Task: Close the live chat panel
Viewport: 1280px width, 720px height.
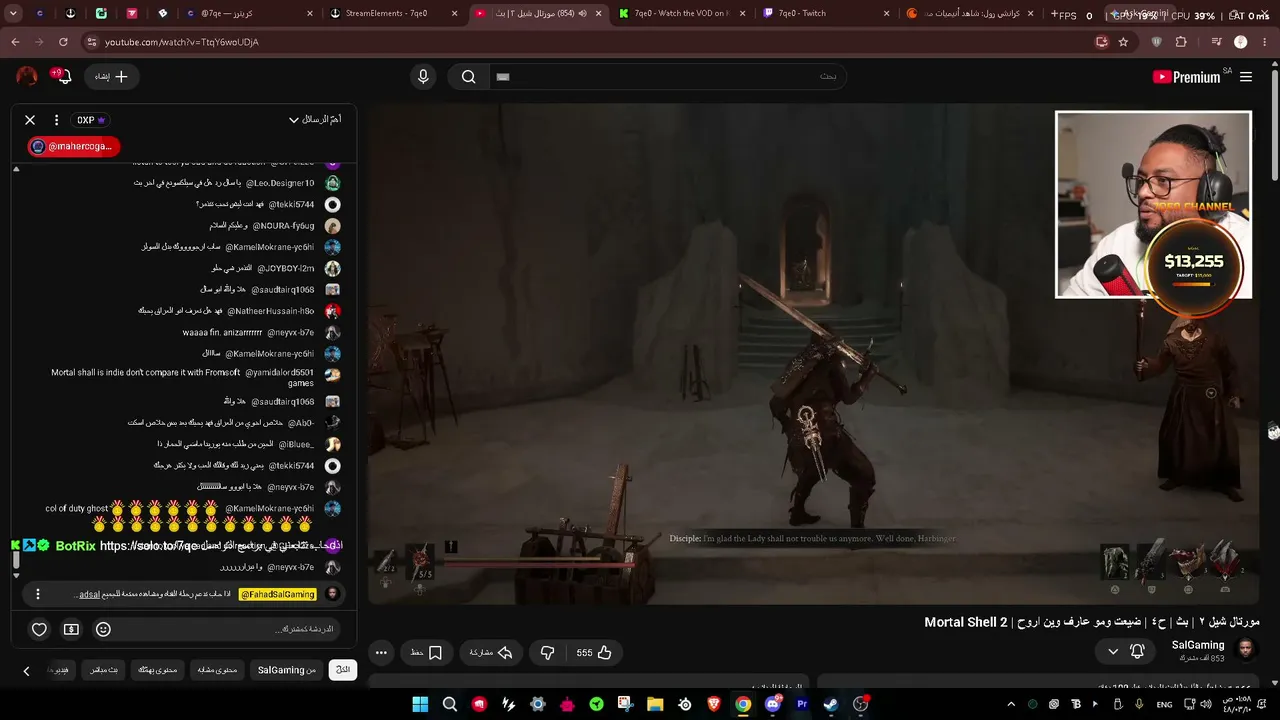Action: pyautogui.click(x=30, y=120)
